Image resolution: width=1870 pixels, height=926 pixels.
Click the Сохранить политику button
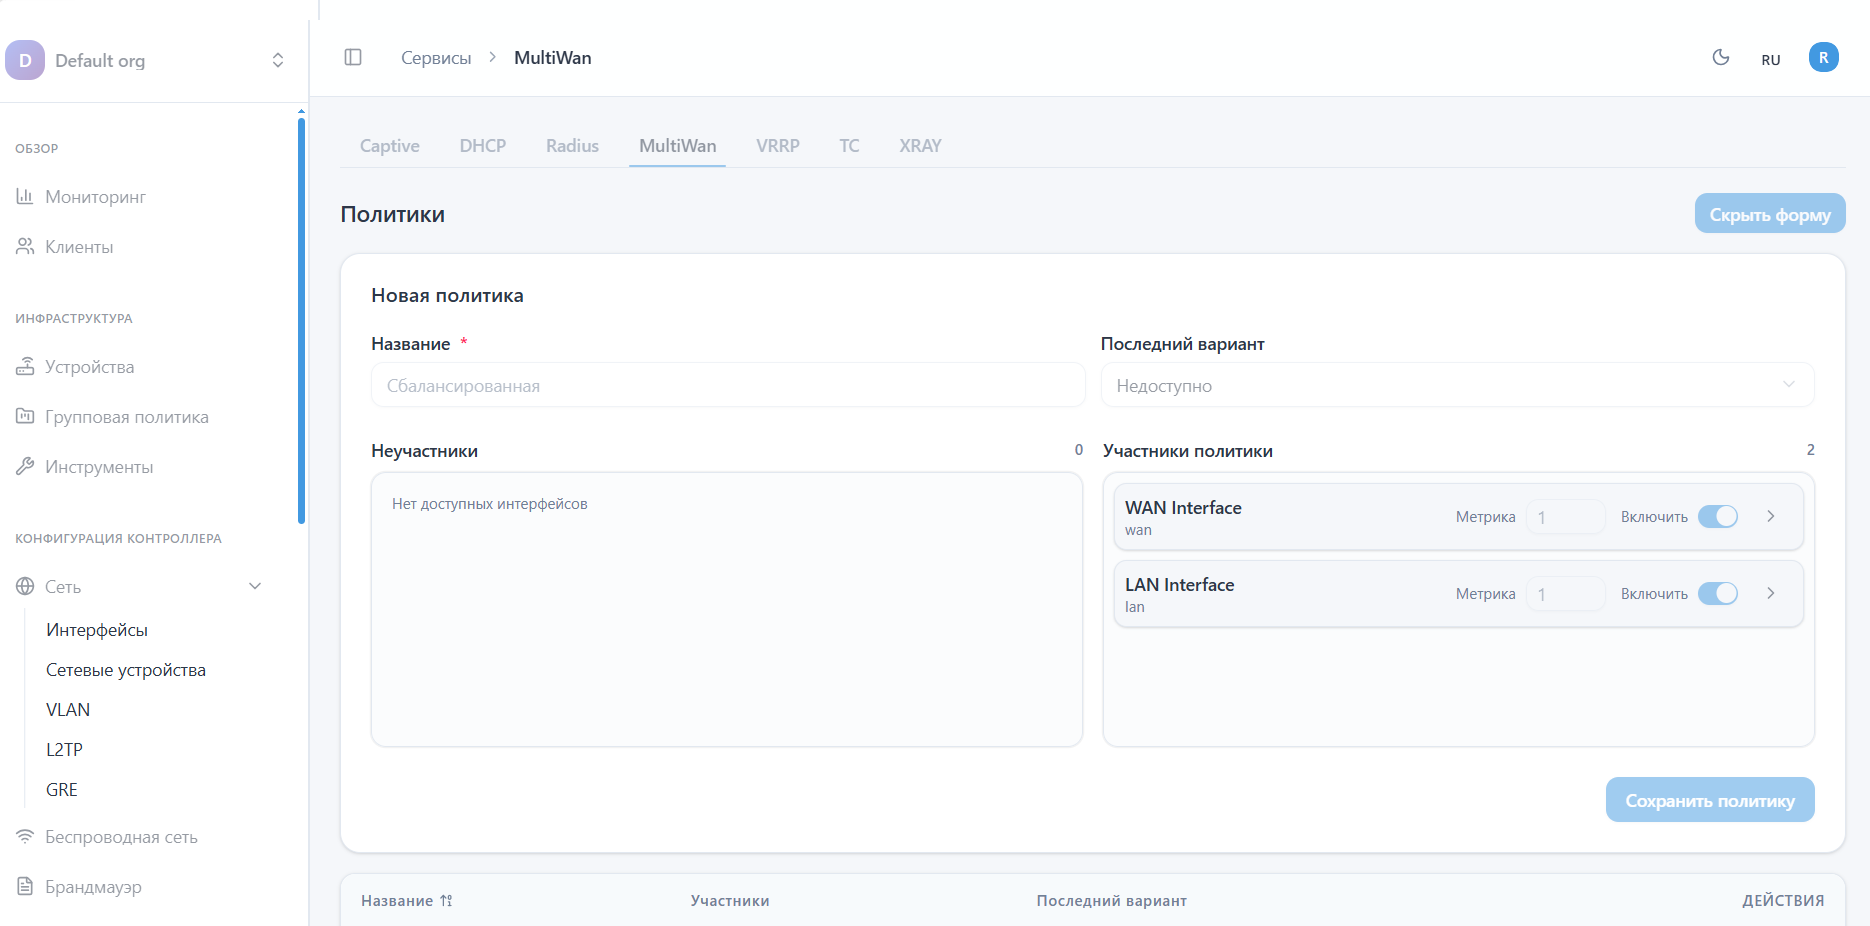[1709, 801]
